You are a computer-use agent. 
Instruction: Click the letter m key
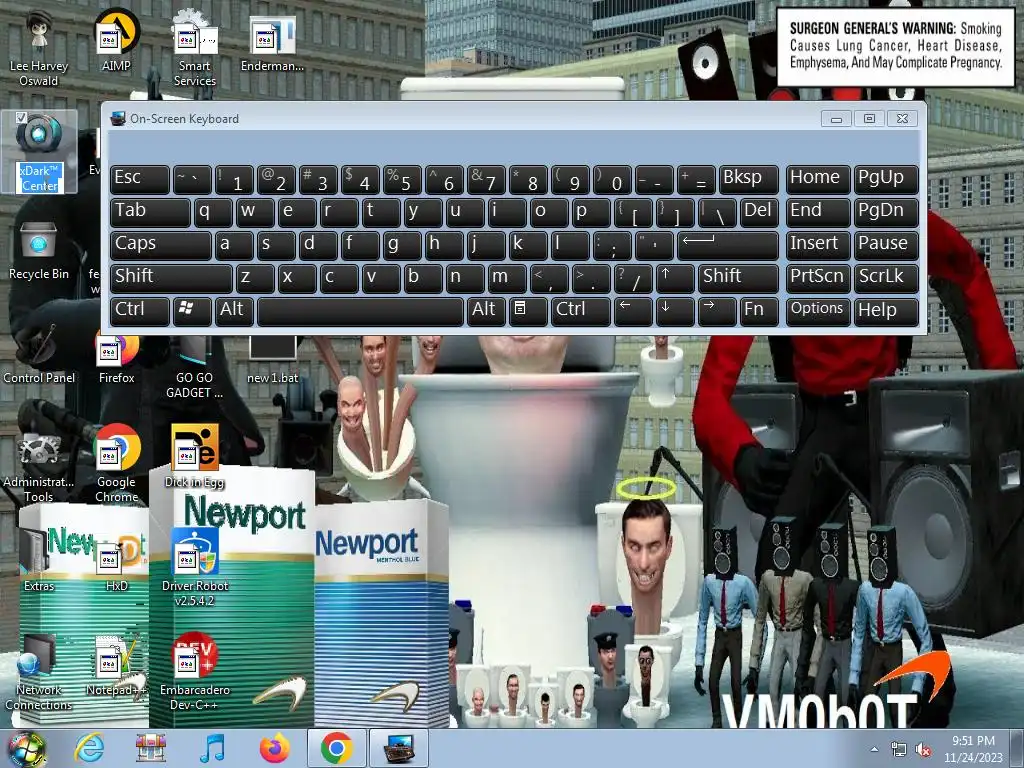(507, 278)
